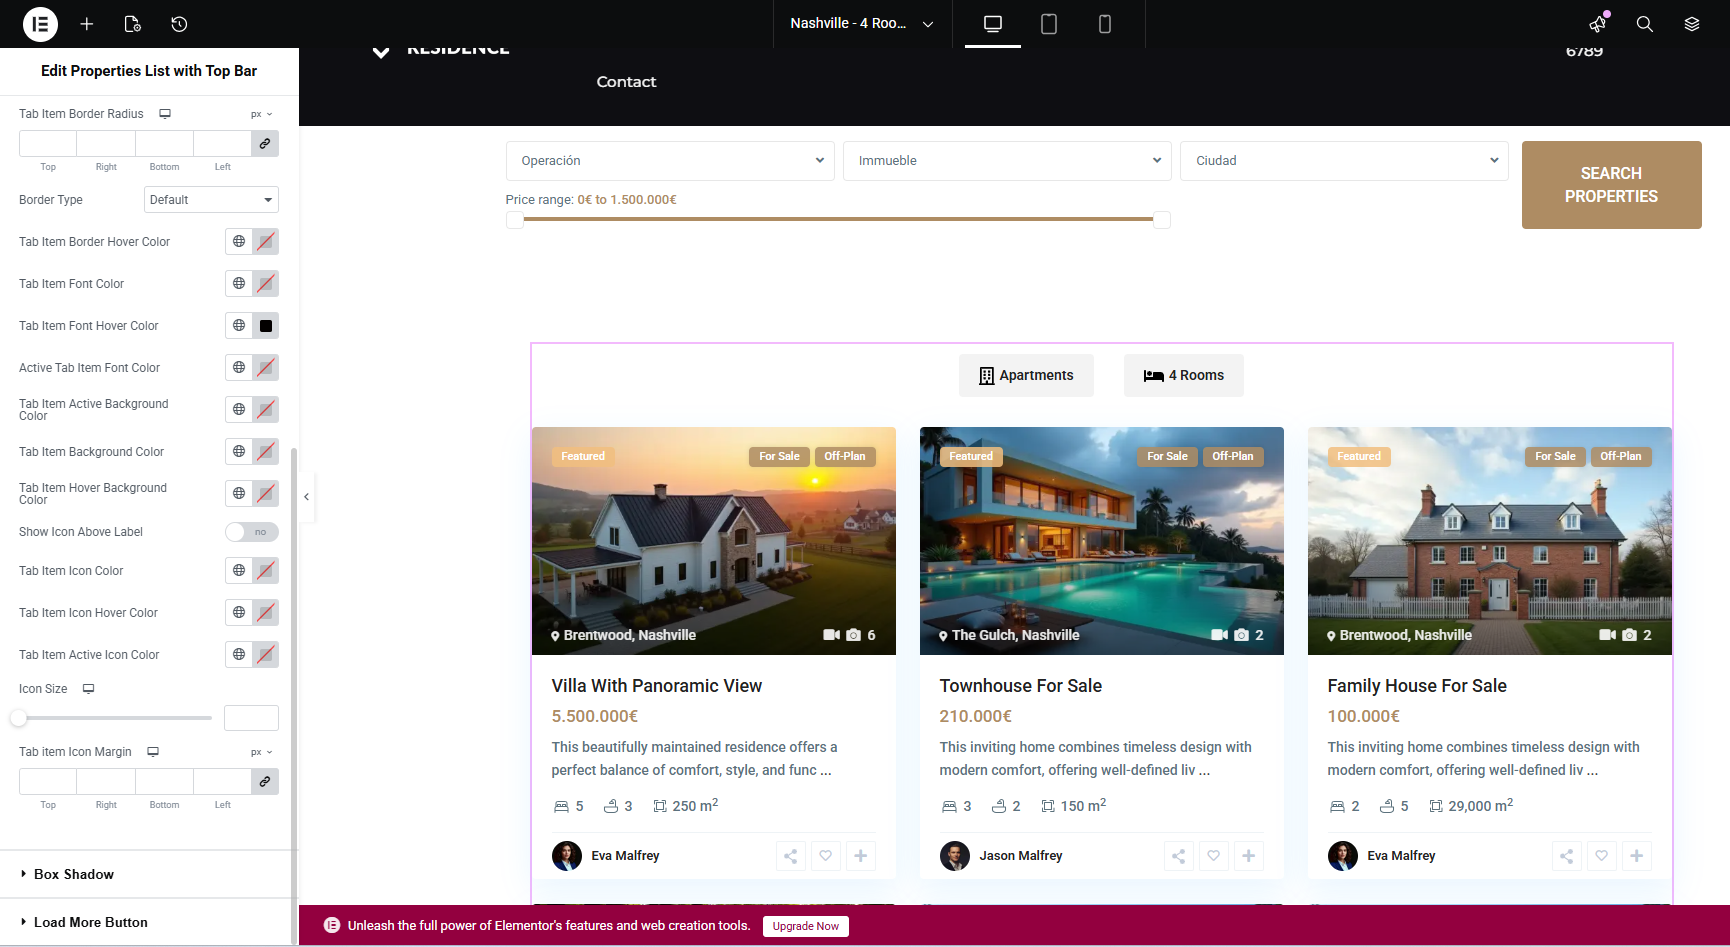This screenshot has width=1730, height=947.
Task: Select the Apartments tab
Action: [x=1026, y=376]
